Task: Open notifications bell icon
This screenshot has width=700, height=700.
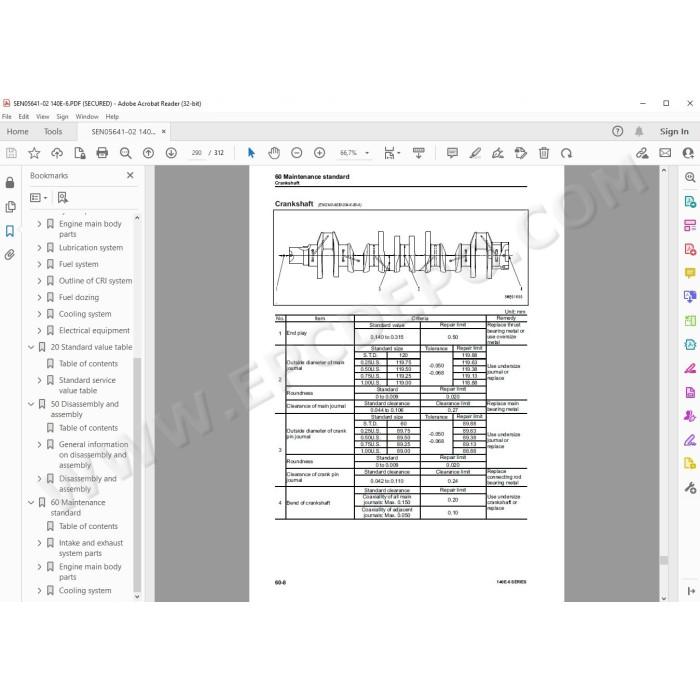Action: (x=639, y=131)
